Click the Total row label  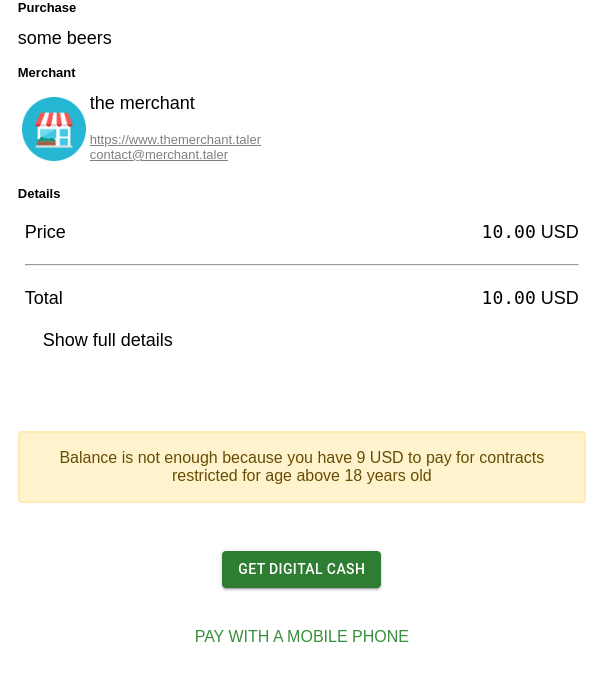(44, 298)
